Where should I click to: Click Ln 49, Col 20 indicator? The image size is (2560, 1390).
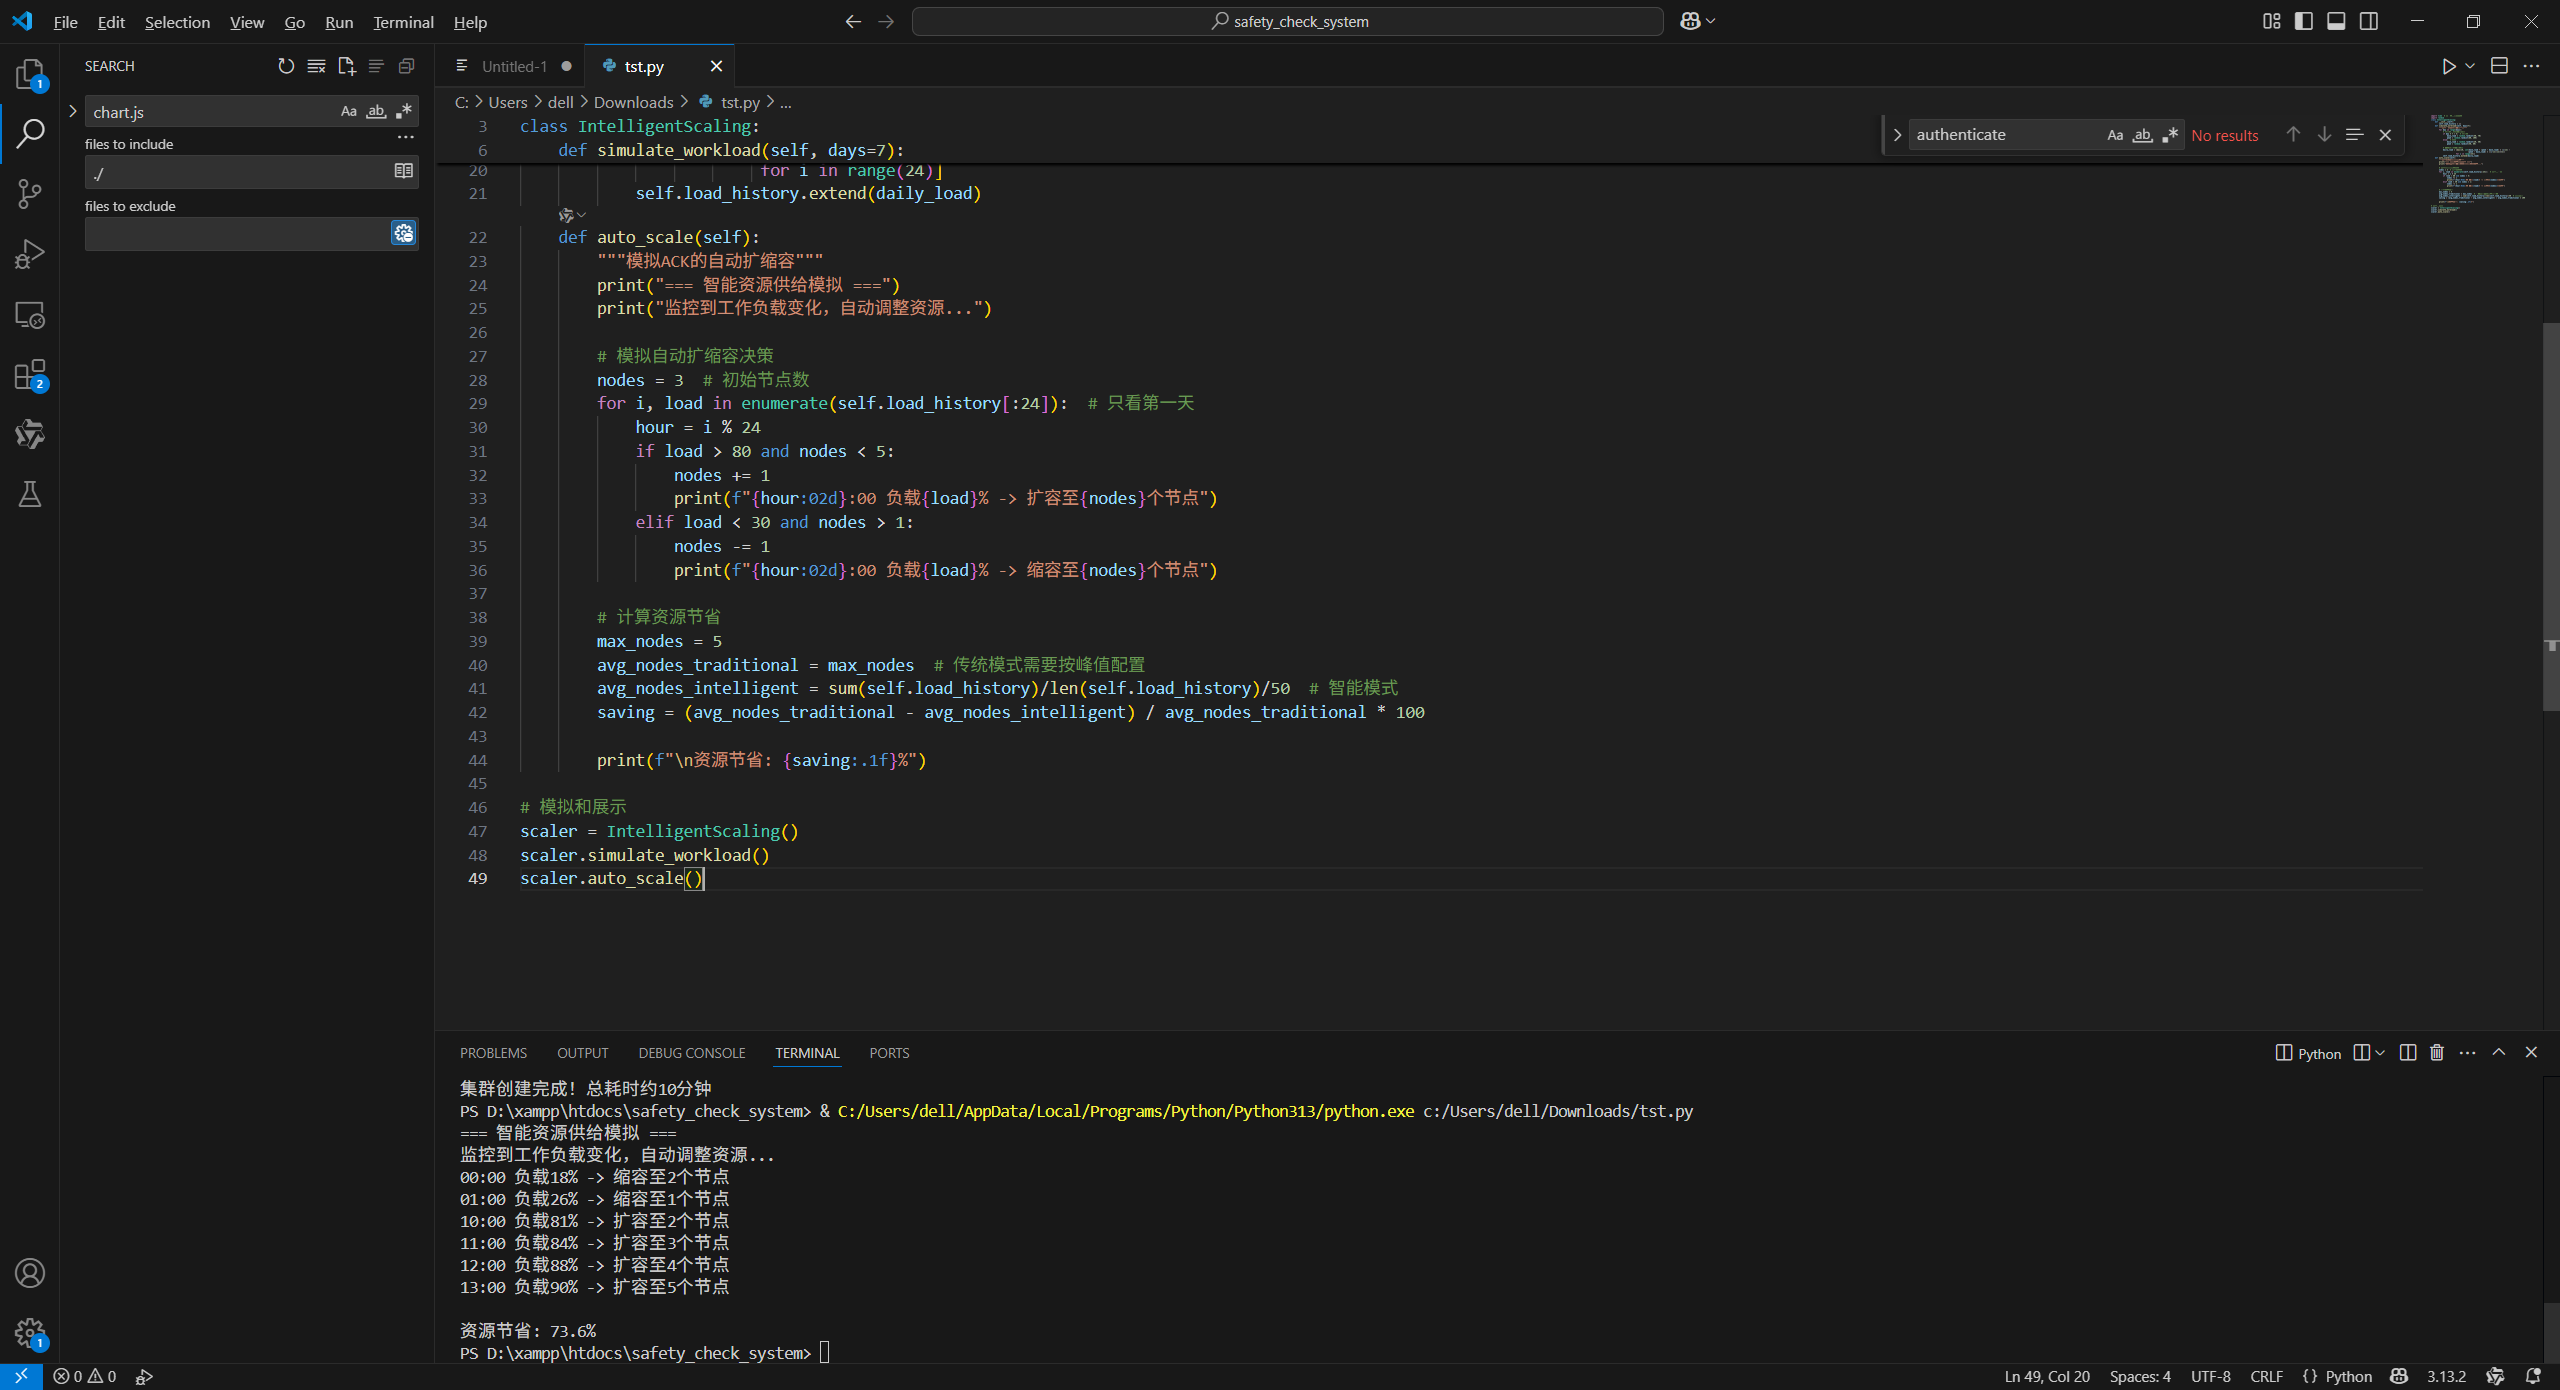2047,1377
